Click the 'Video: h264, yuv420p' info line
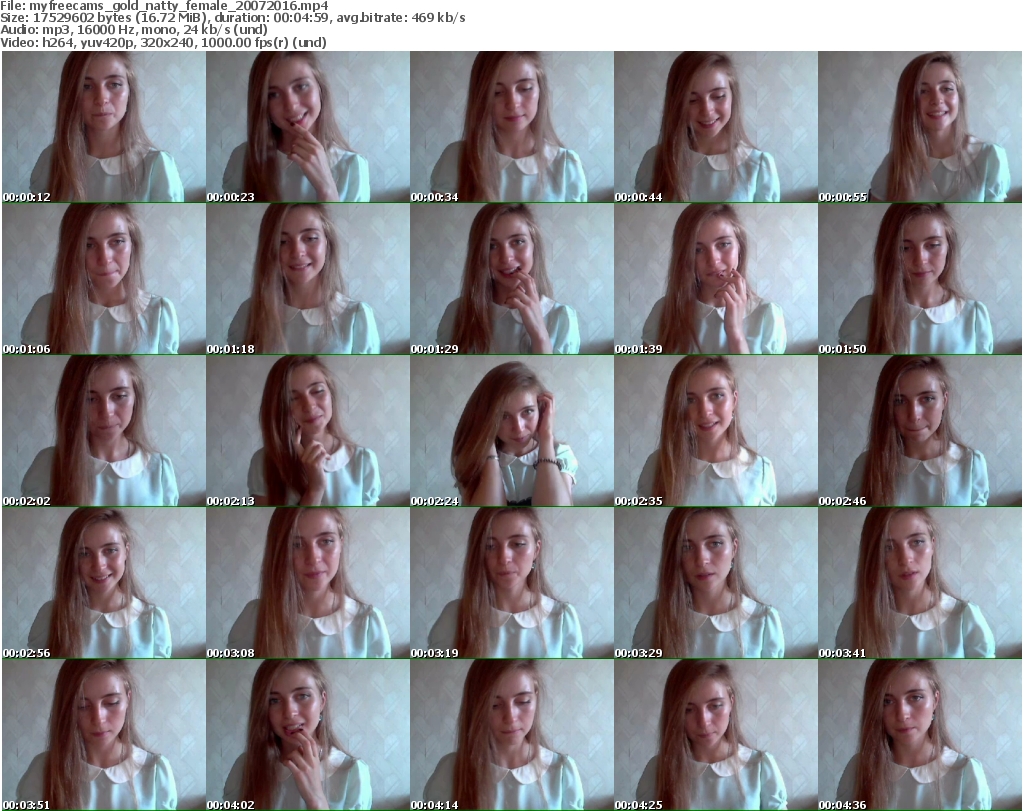The width and height of the screenshot is (1024, 811). [x=163, y=42]
